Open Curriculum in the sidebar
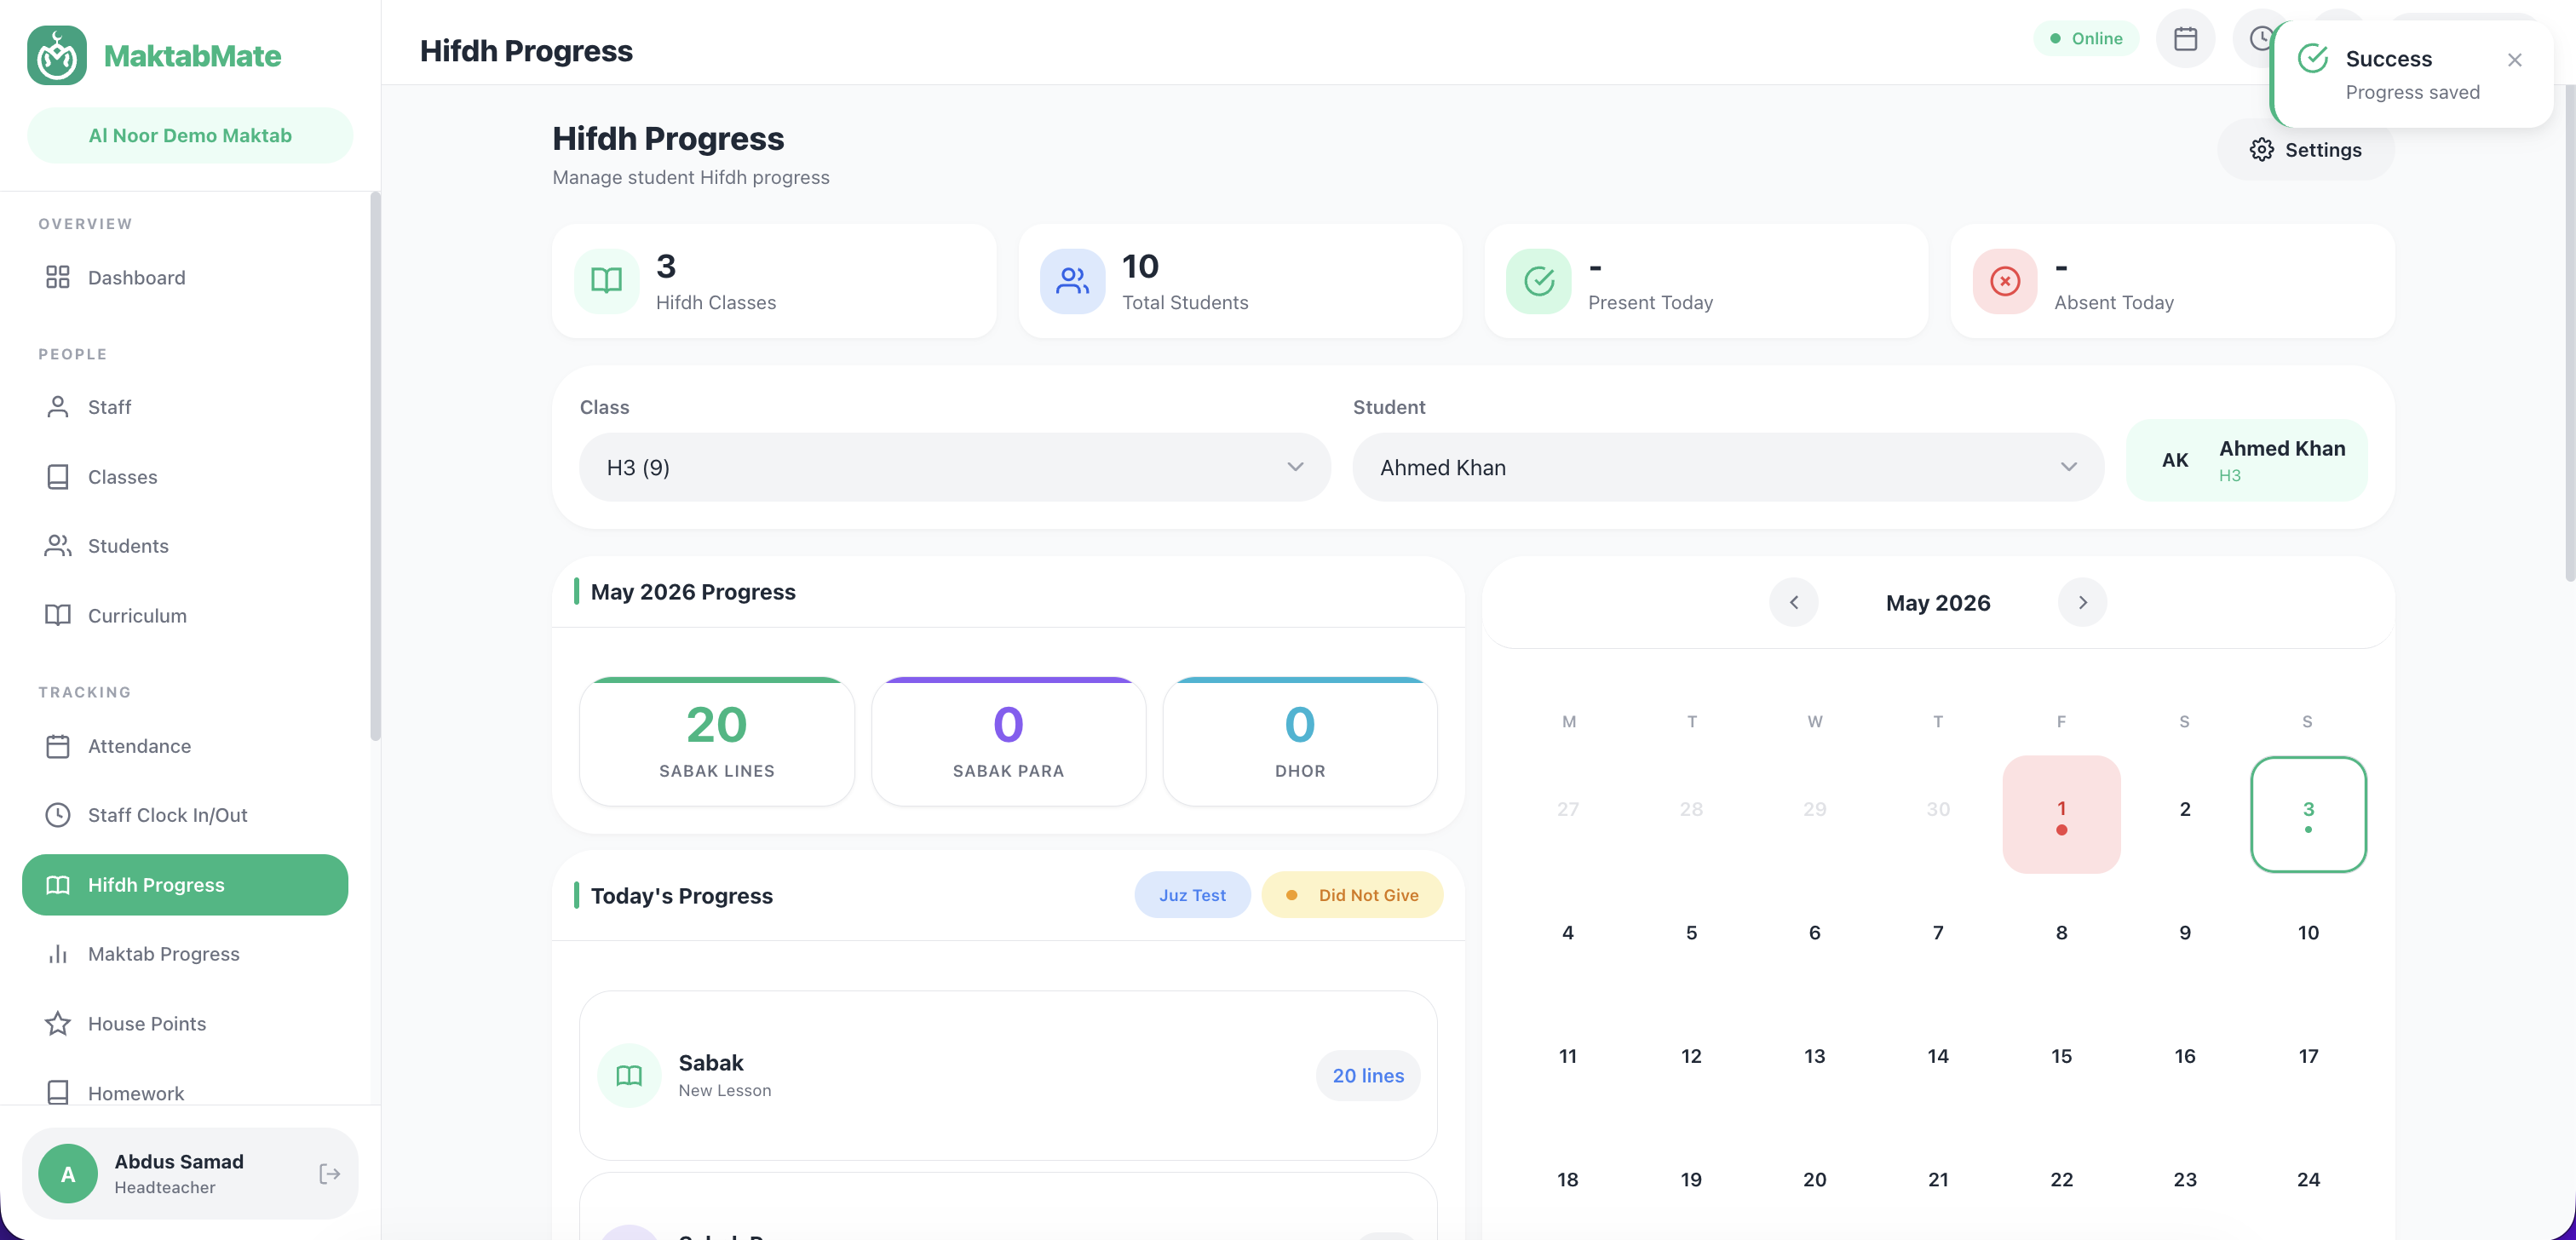Image resolution: width=2576 pixels, height=1240 pixels. pos(185,615)
